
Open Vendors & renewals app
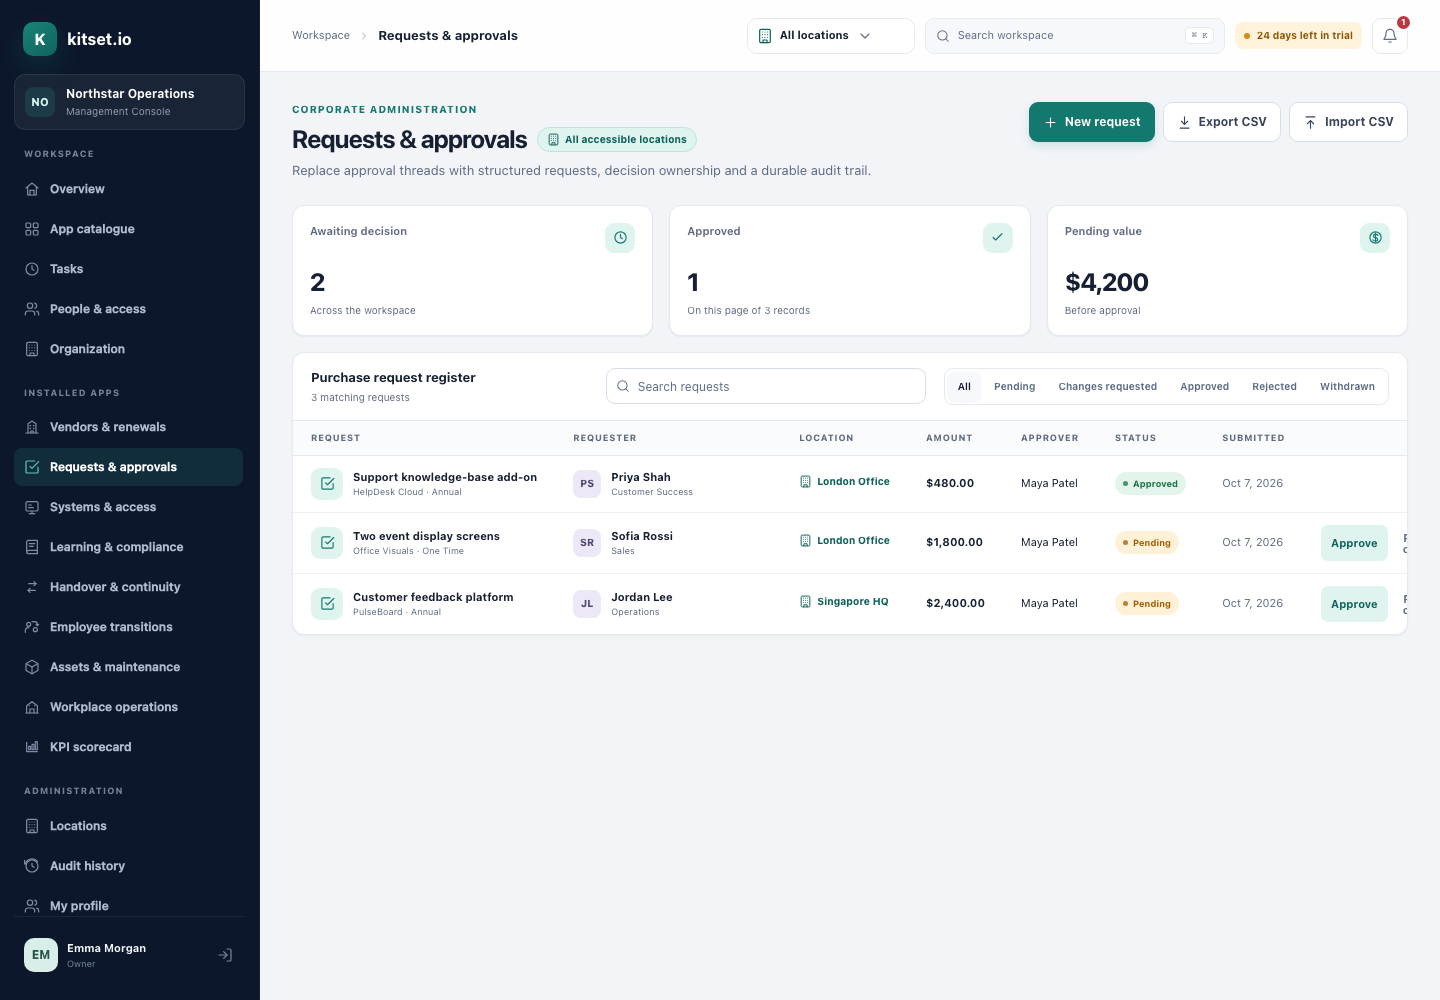[x=128, y=427]
